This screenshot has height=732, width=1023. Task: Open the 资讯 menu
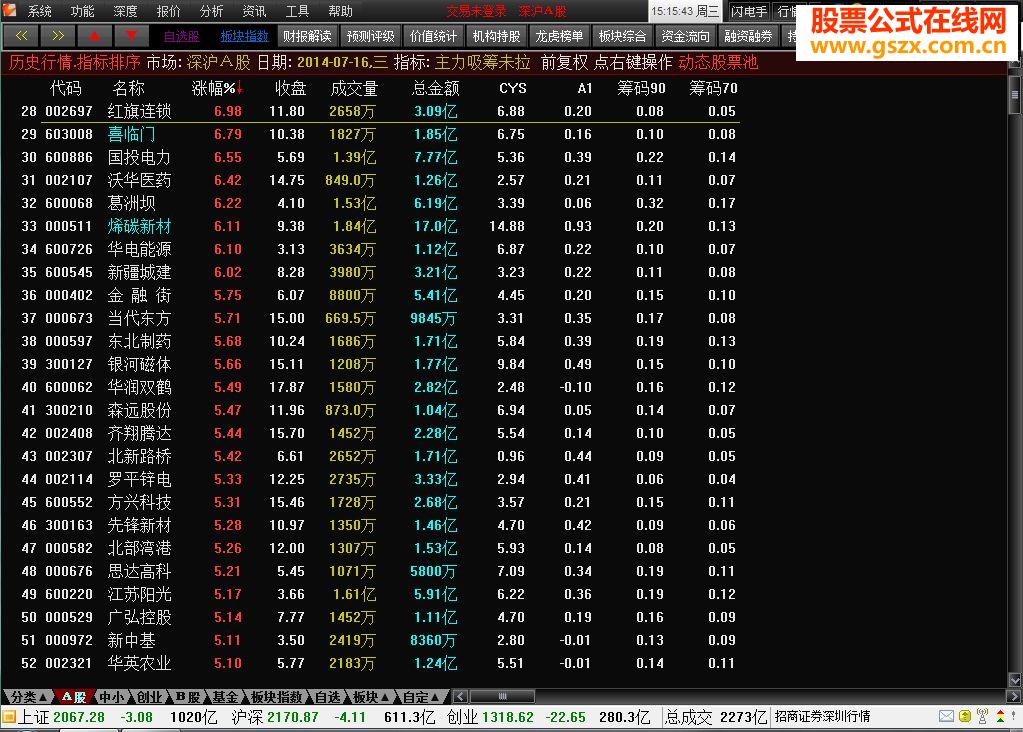coord(254,11)
